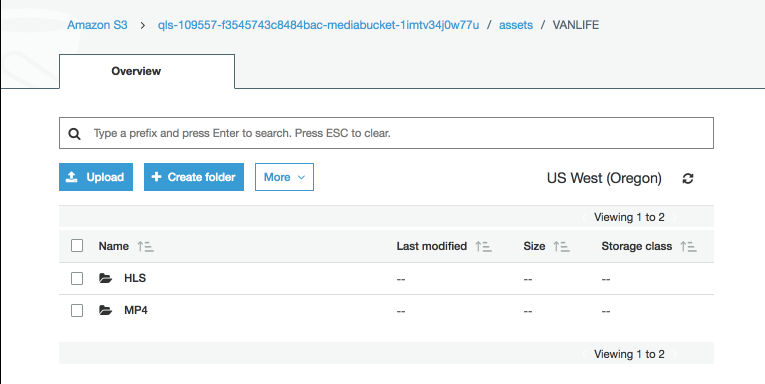
Task: Click the Upload button
Action: (x=96, y=177)
